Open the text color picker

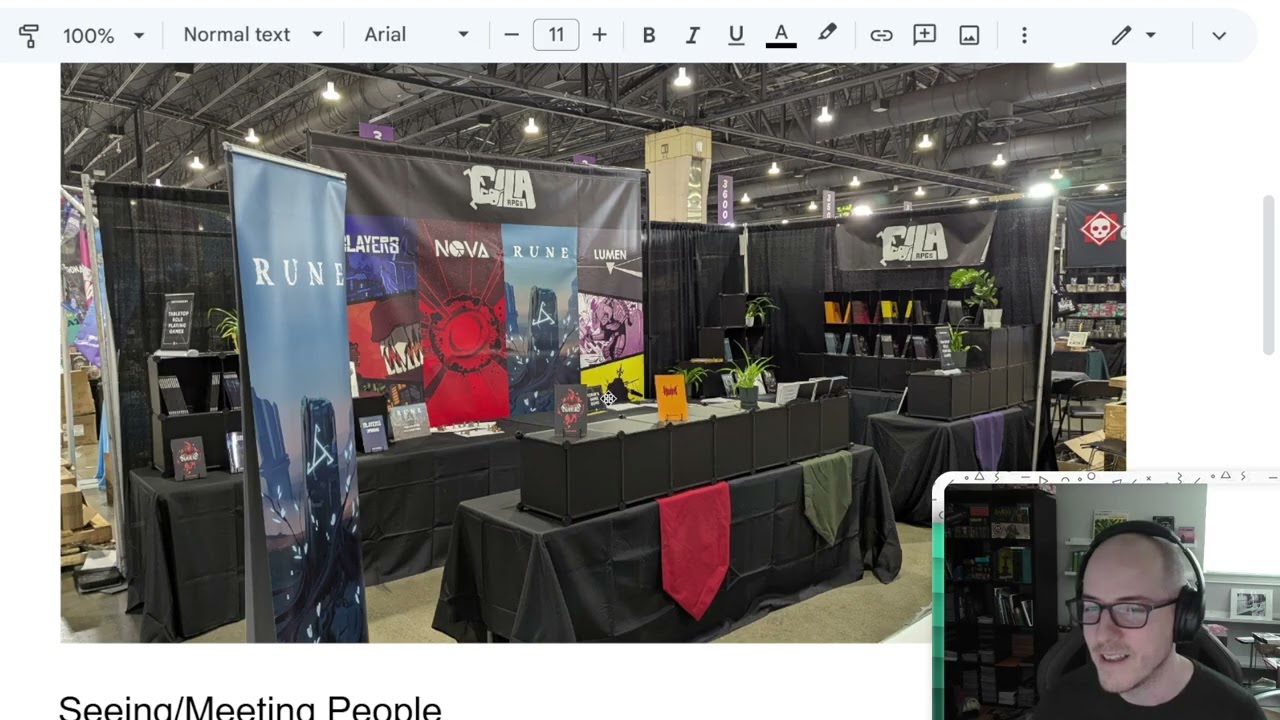click(x=781, y=35)
